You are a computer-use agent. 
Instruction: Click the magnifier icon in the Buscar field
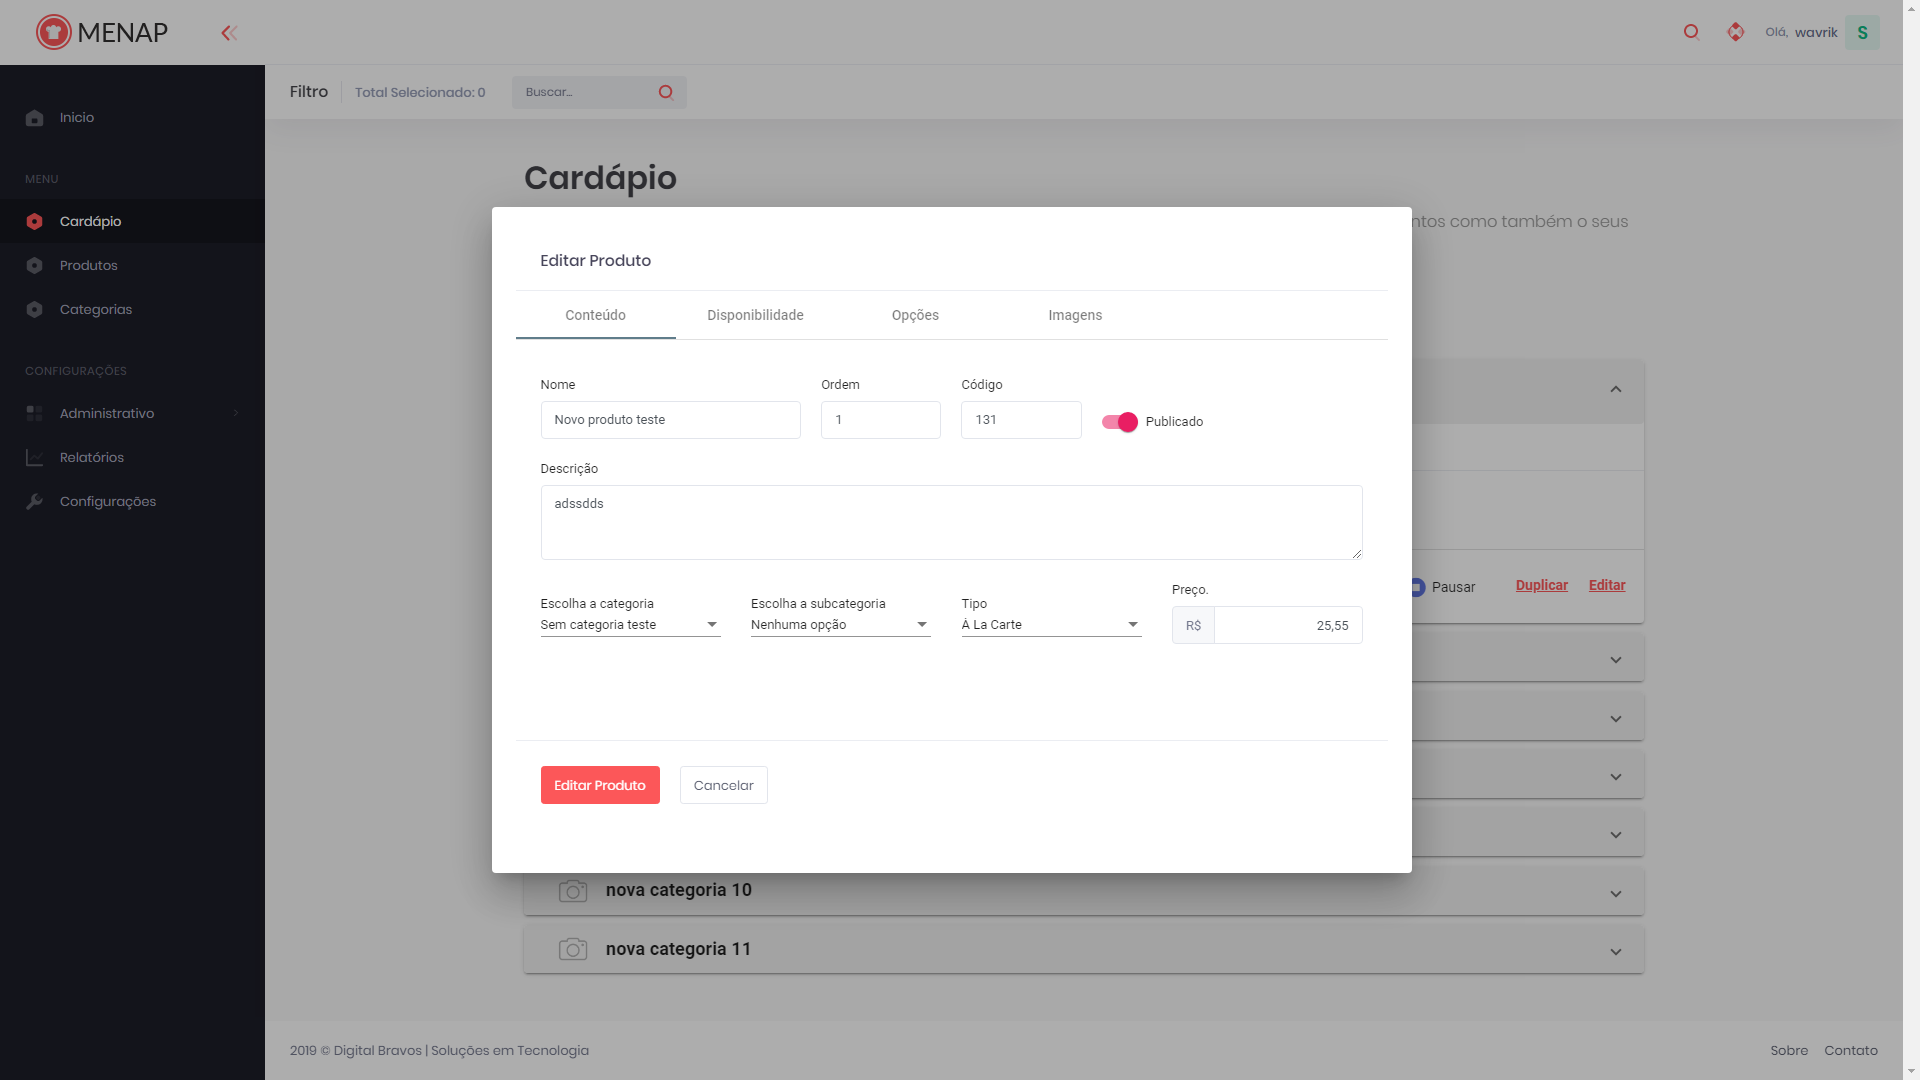(x=666, y=92)
